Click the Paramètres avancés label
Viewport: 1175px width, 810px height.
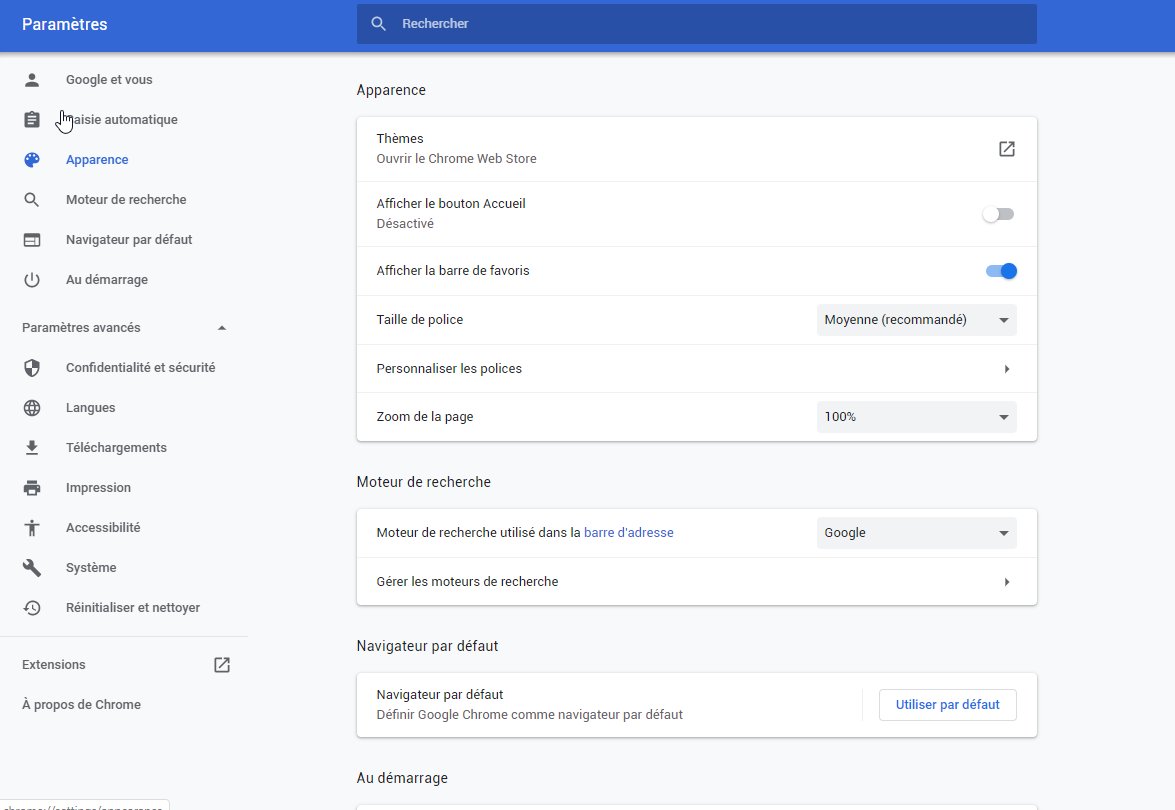(x=81, y=328)
